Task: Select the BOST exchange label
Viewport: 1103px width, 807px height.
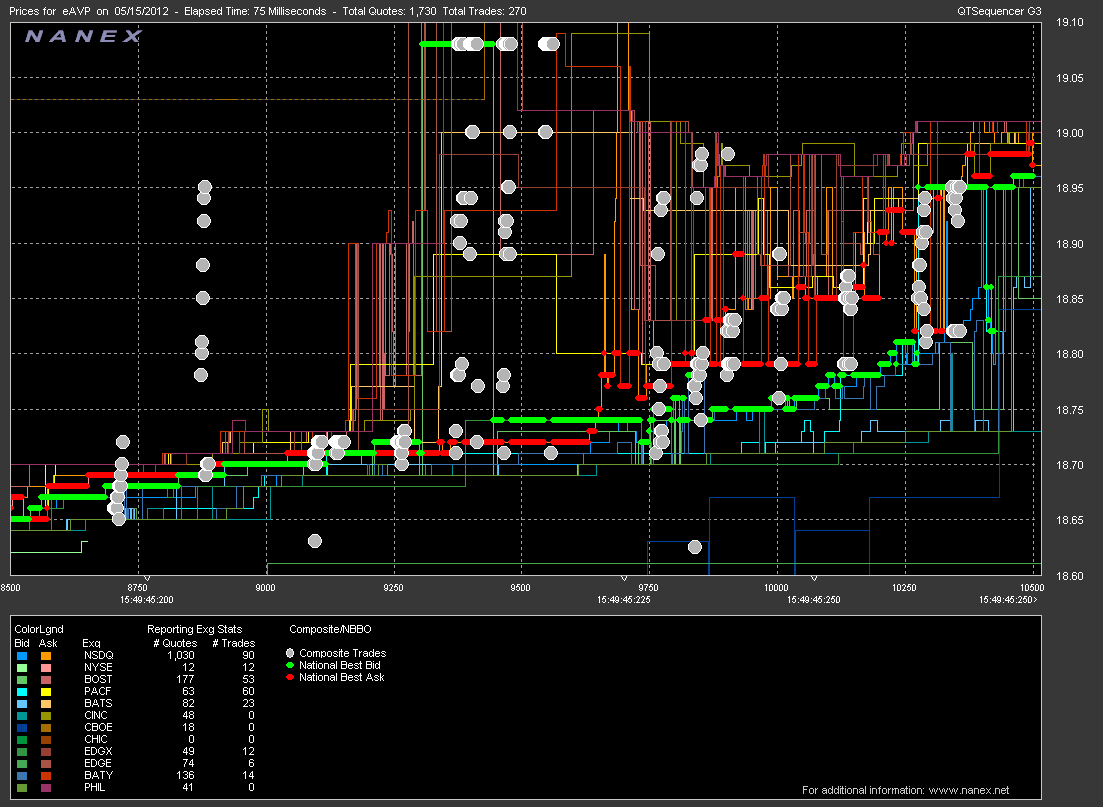Action: 98,679
